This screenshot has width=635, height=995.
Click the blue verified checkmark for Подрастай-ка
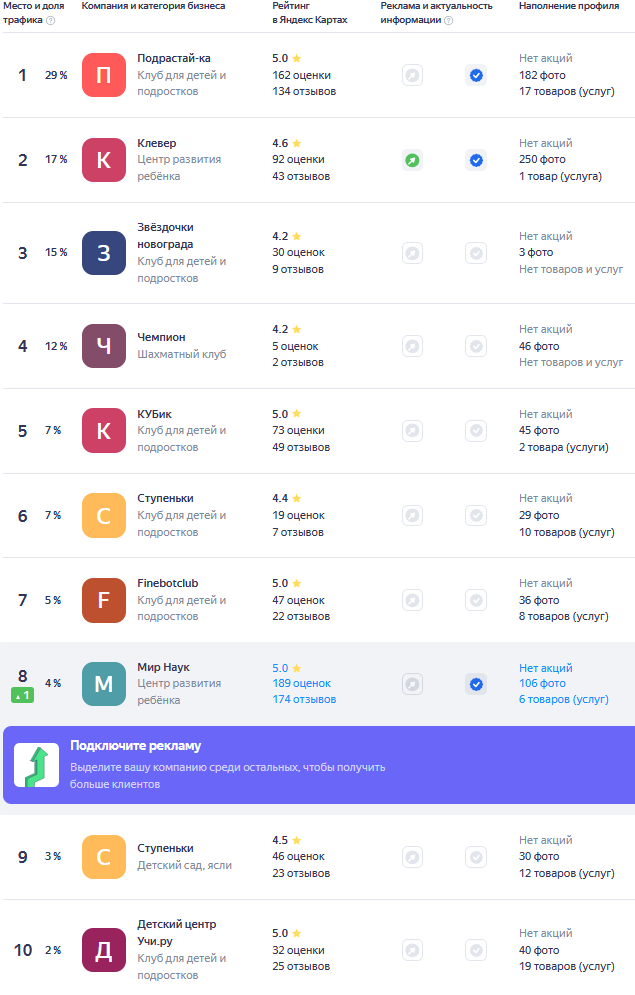[476, 75]
